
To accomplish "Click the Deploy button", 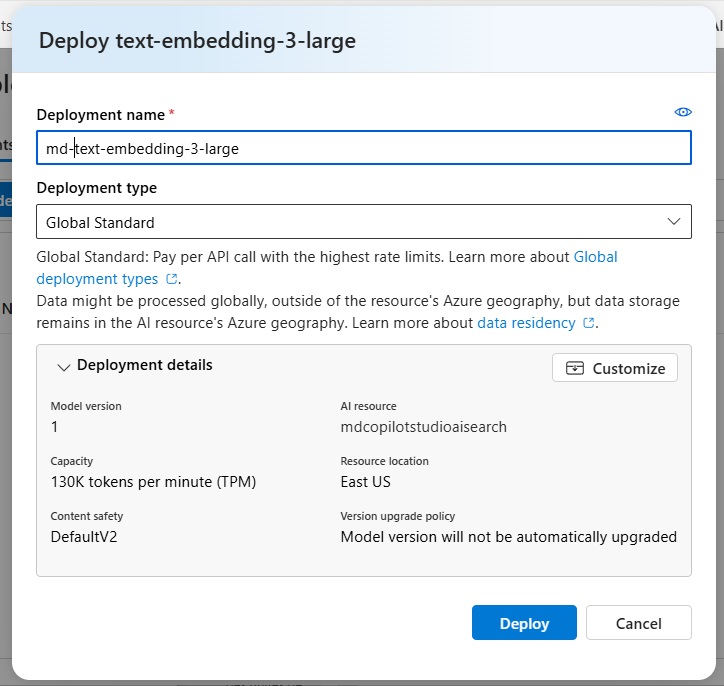I will click(524, 623).
